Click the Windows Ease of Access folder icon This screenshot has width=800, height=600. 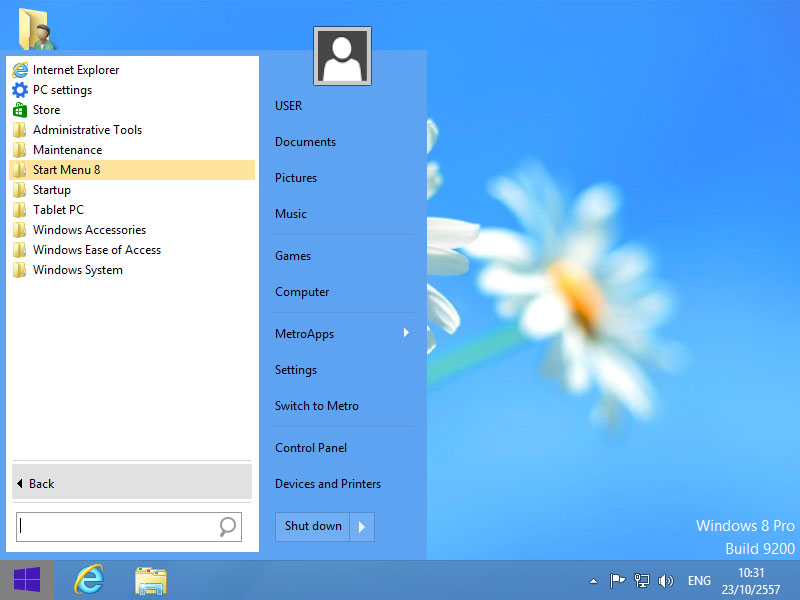click(20, 250)
